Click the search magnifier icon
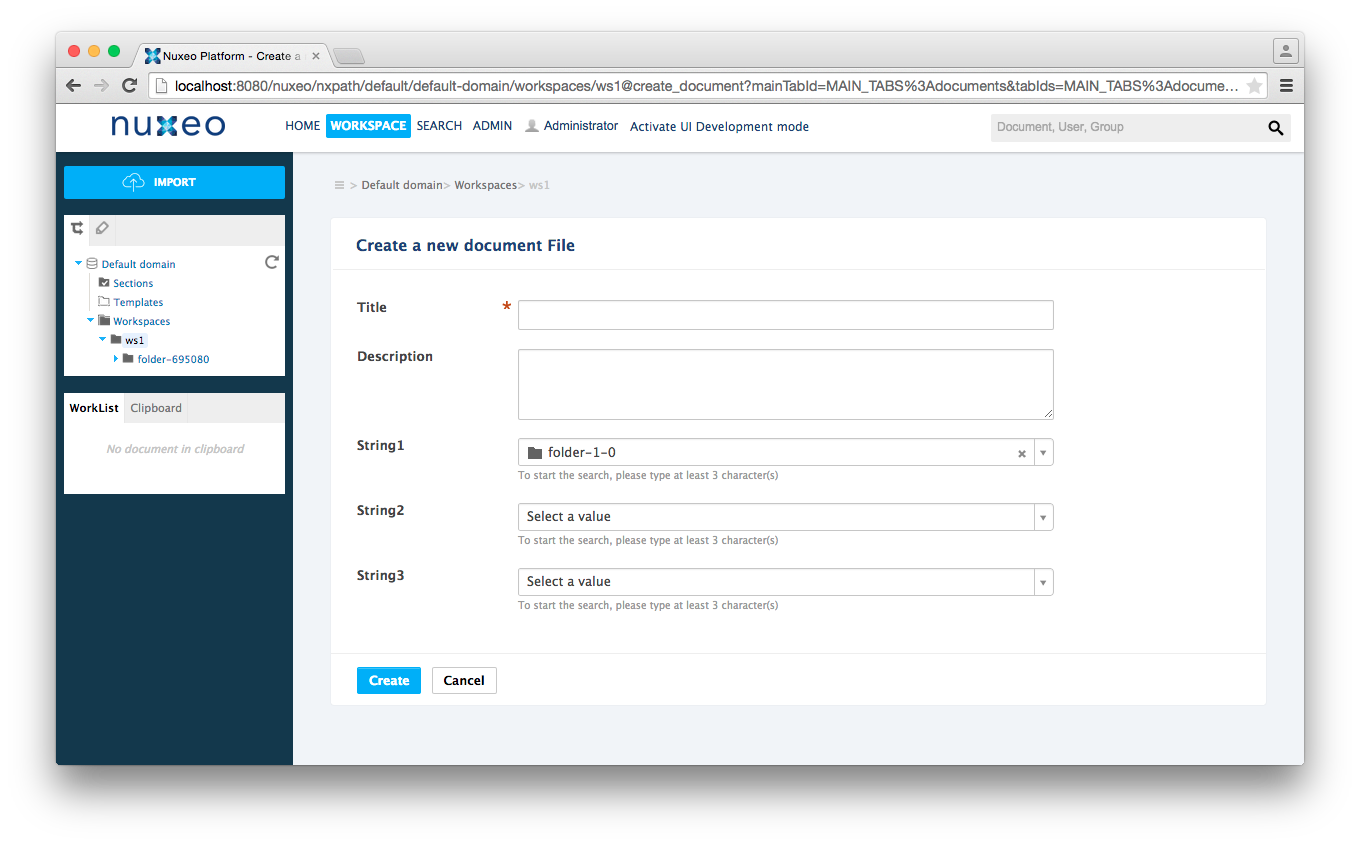 pos(1276,128)
